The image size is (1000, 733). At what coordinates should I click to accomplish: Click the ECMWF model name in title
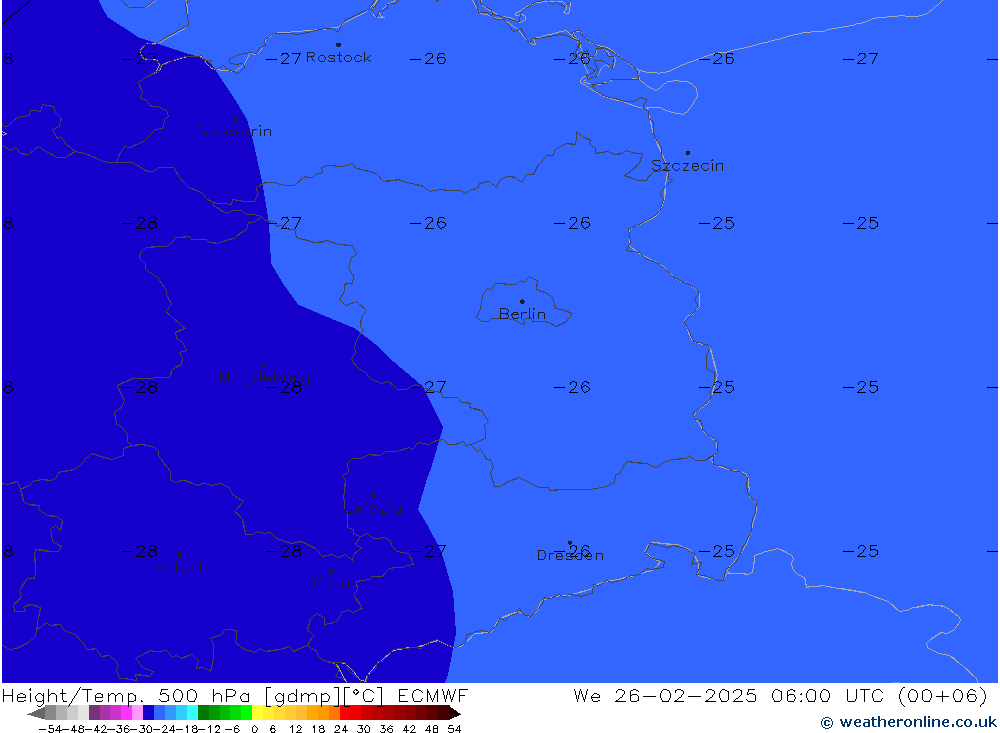click(x=432, y=695)
